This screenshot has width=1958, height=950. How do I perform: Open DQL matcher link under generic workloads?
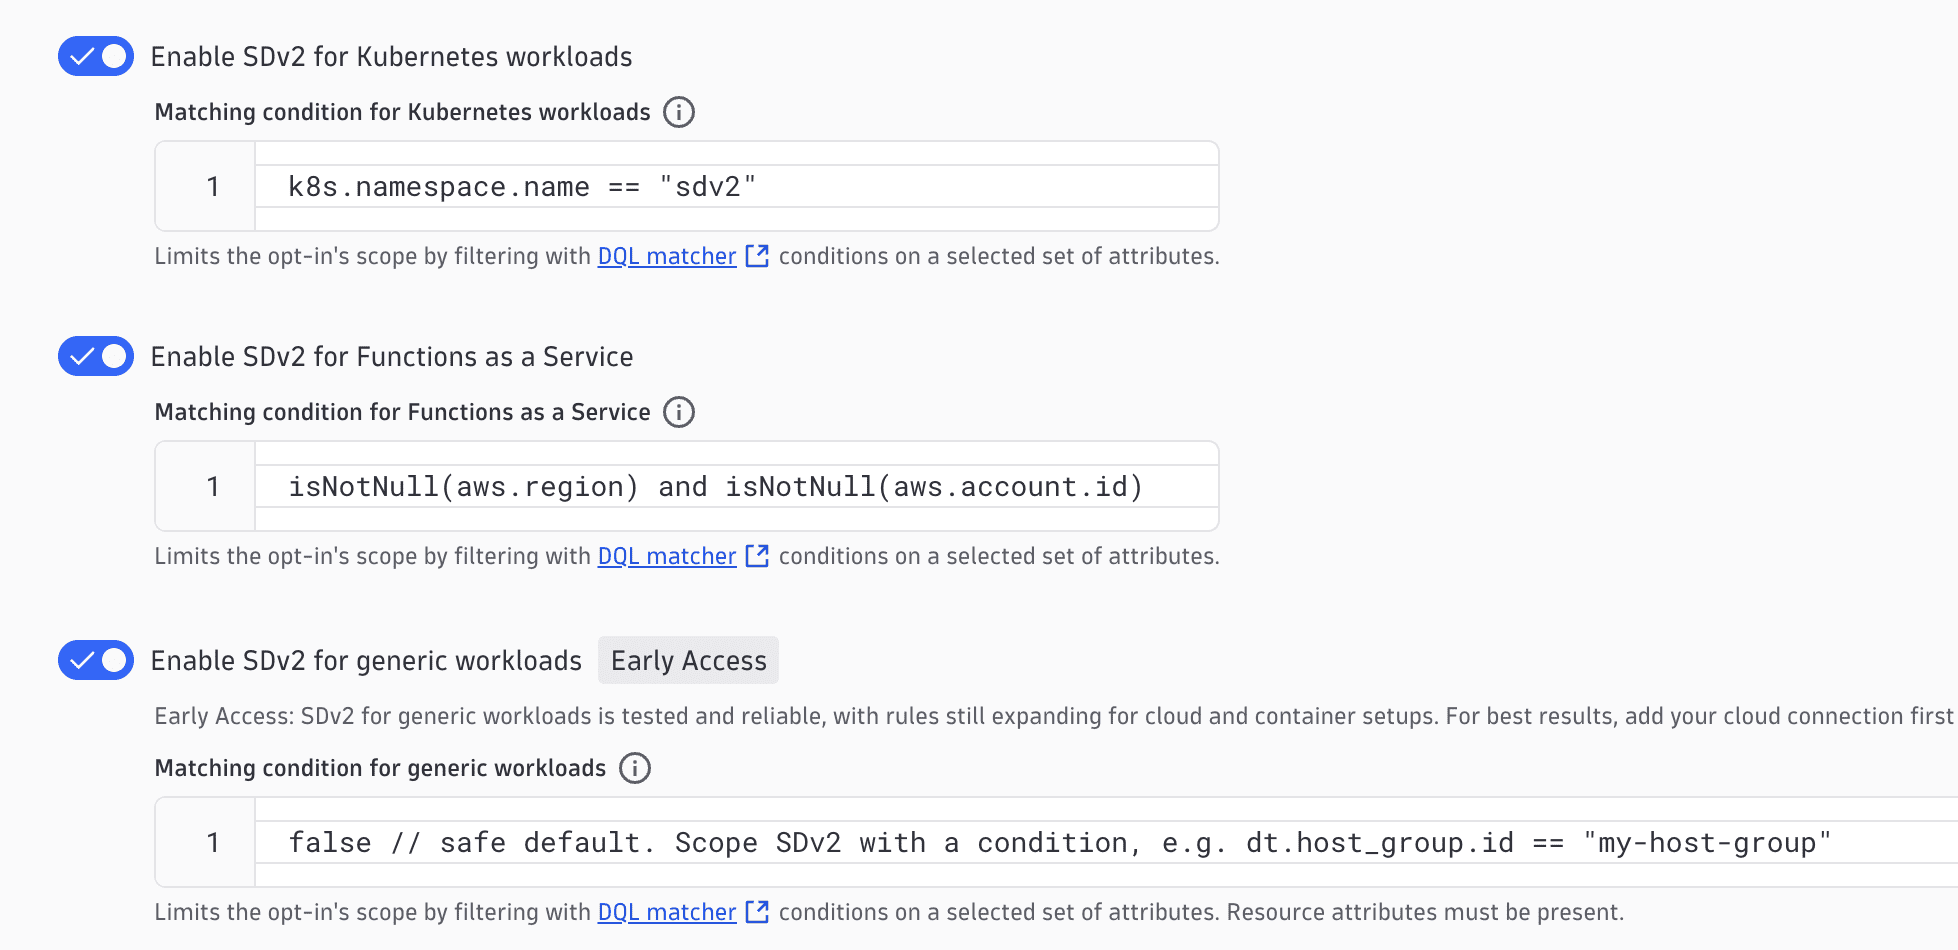coord(667,912)
